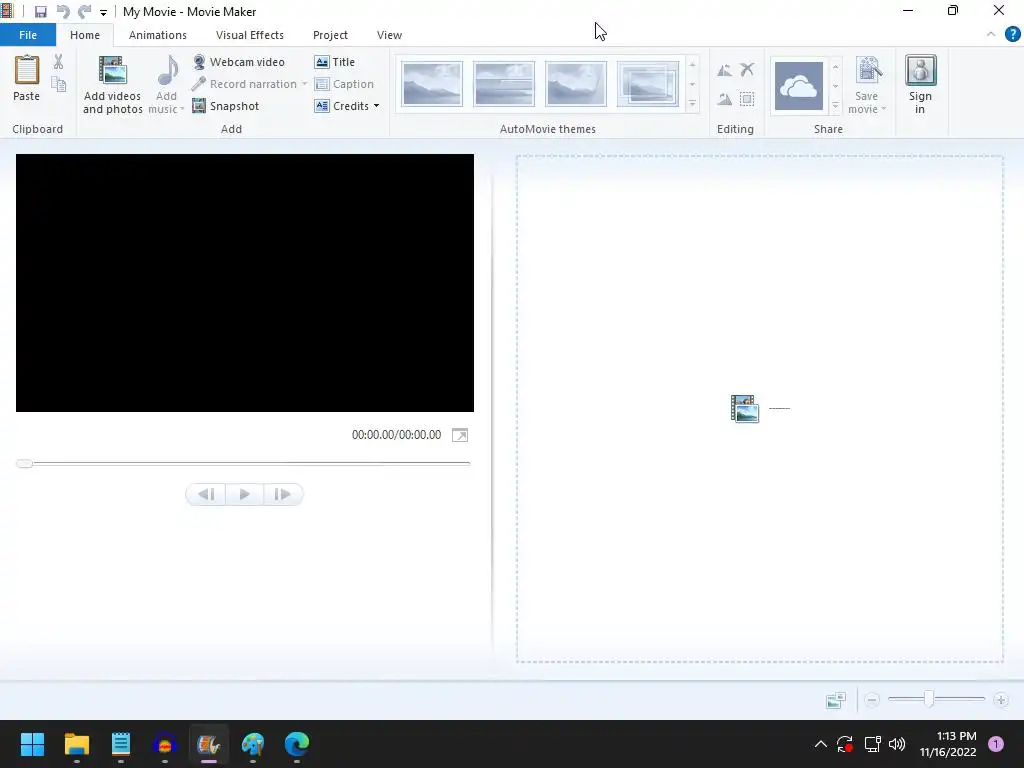Open the notification badge in system tray
This screenshot has width=1024, height=768.
996,744
